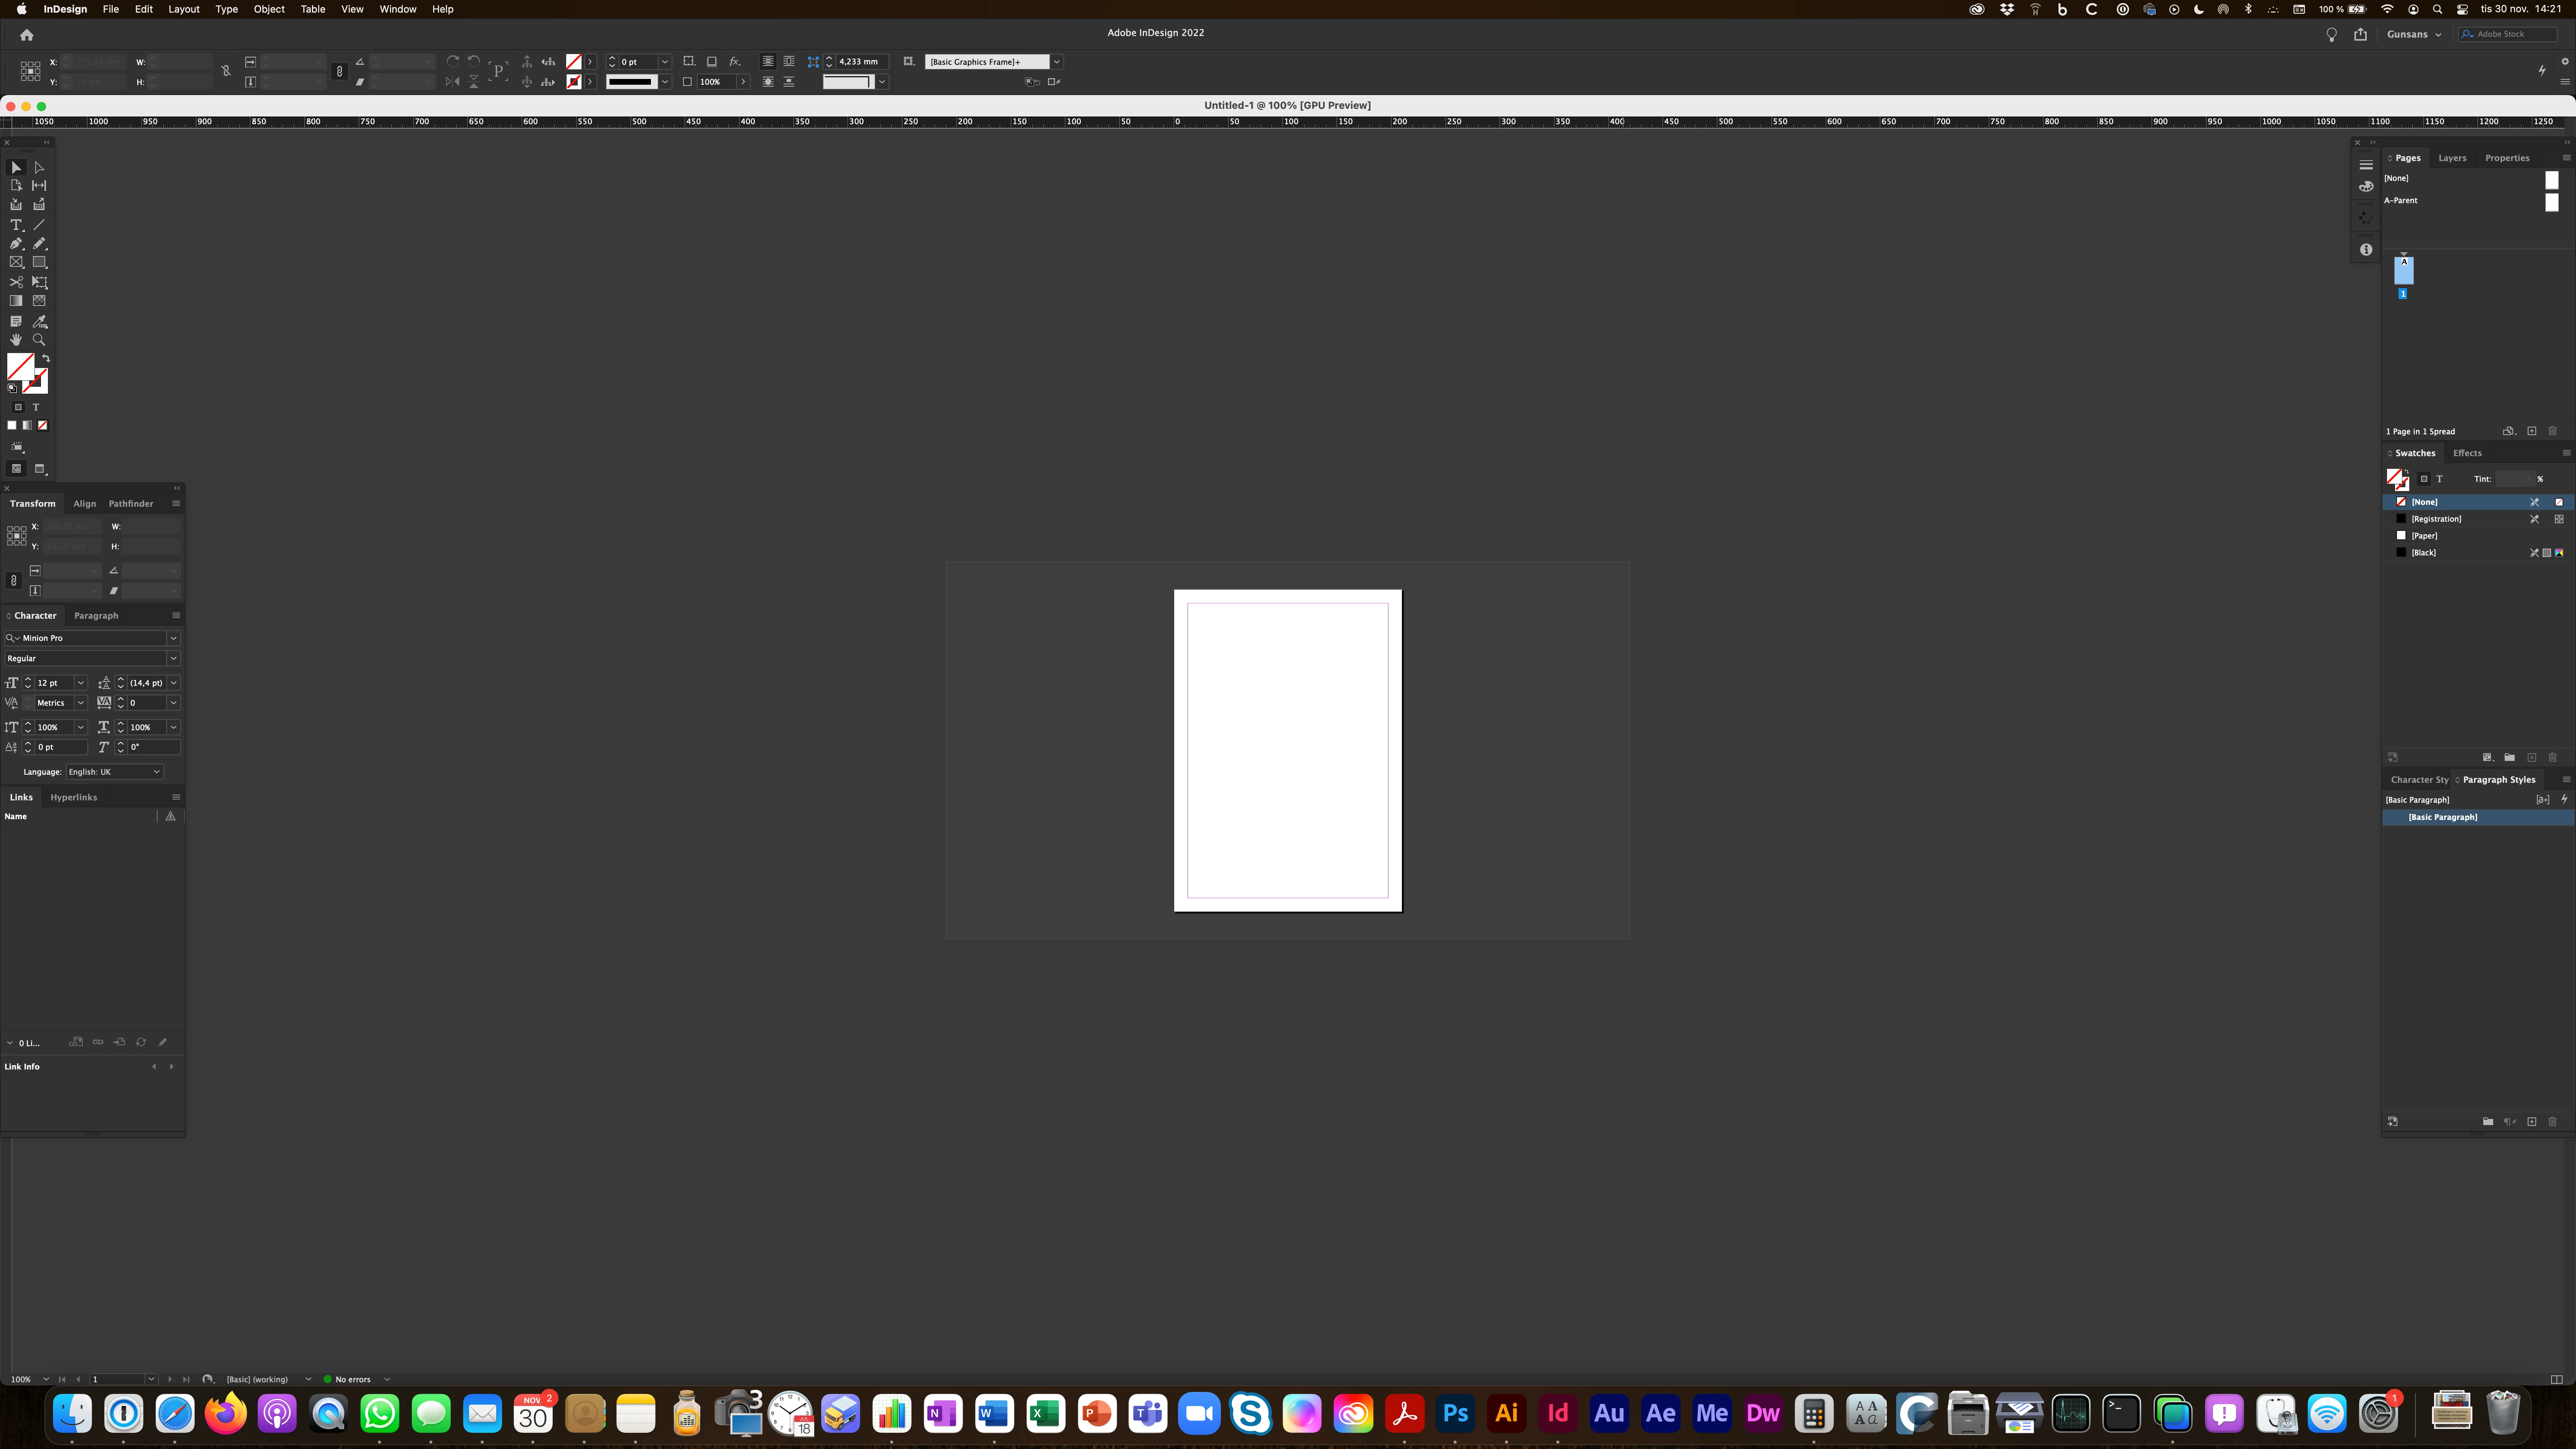This screenshot has width=2576, height=1449.
Task: Pick the Direct Selection tool
Action: [39, 168]
